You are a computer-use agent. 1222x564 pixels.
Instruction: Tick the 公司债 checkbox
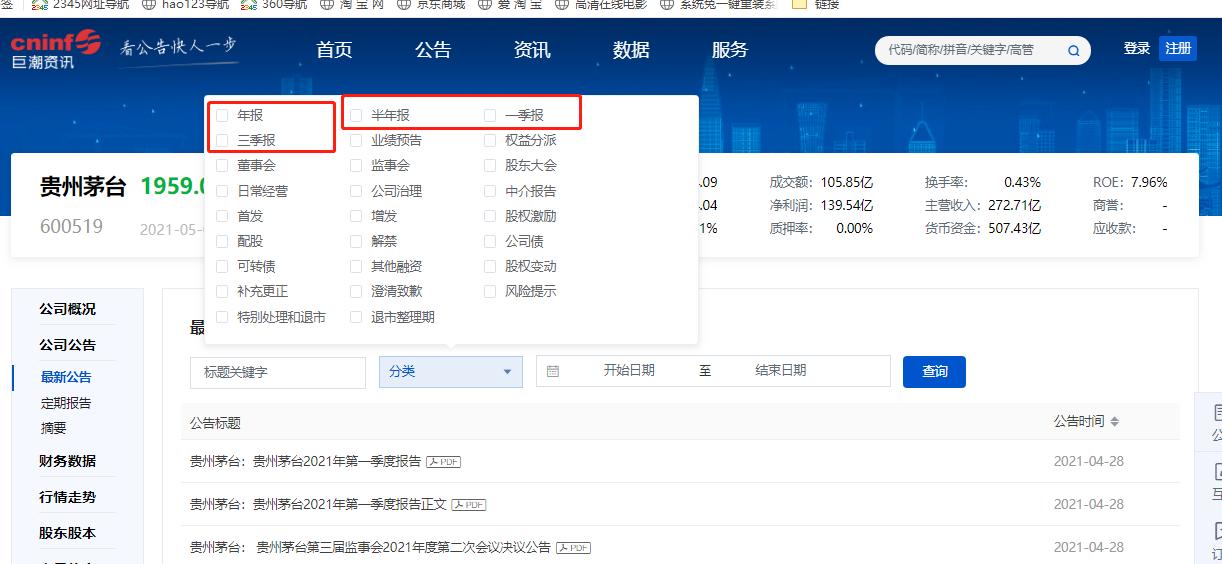tap(490, 242)
